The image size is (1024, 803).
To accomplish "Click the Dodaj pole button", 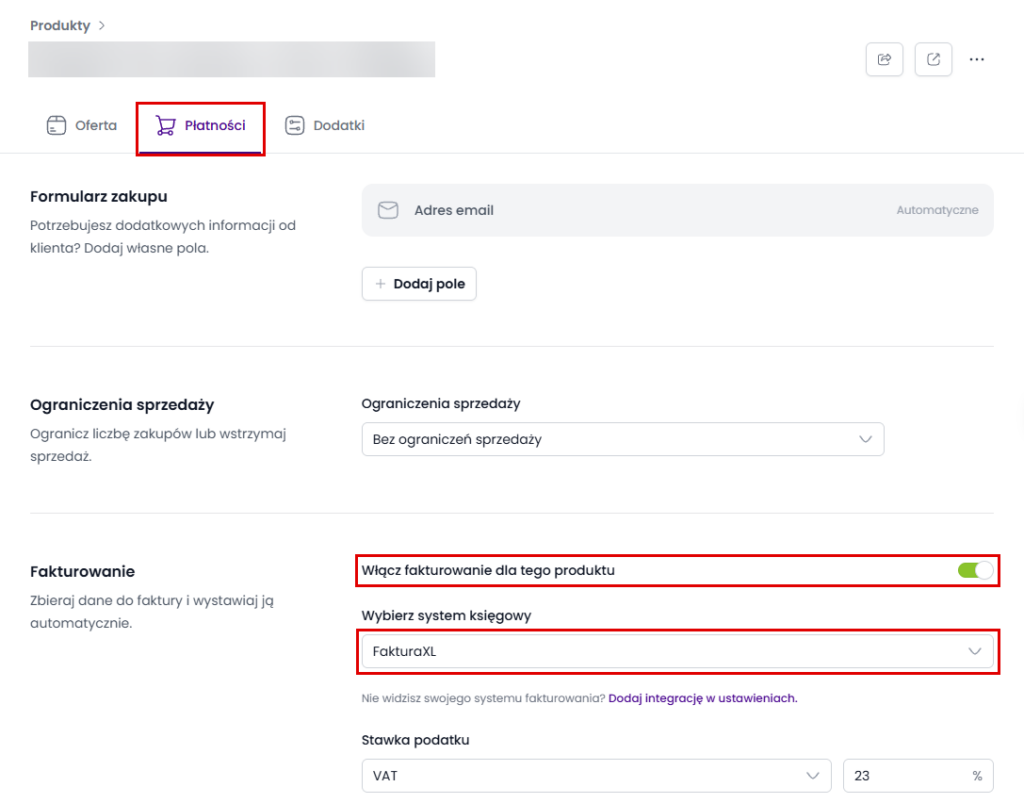I will (x=419, y=284).
